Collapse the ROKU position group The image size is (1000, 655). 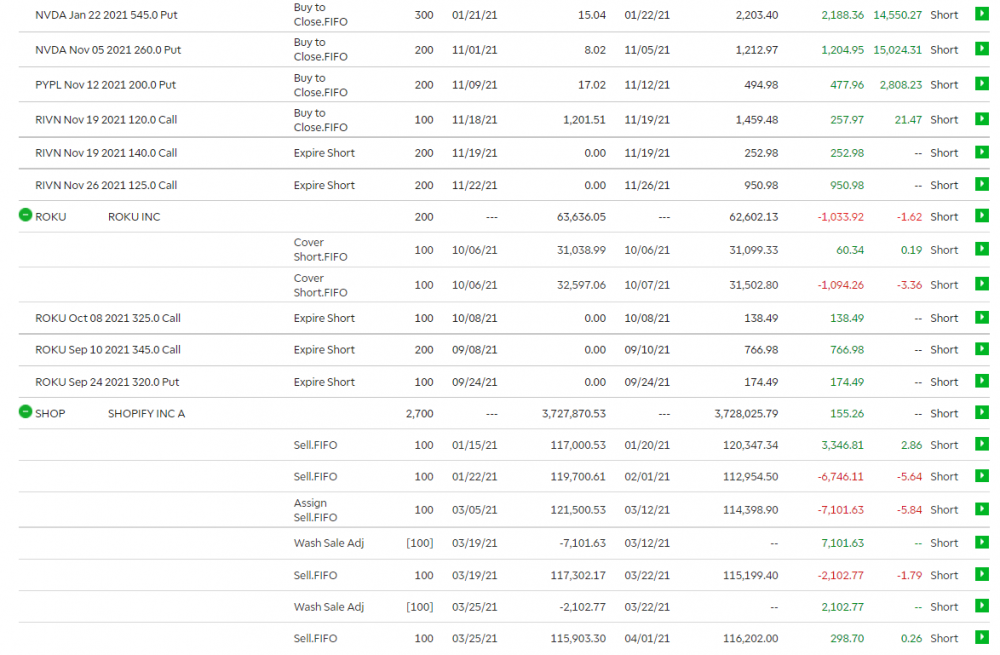point(26,216)
